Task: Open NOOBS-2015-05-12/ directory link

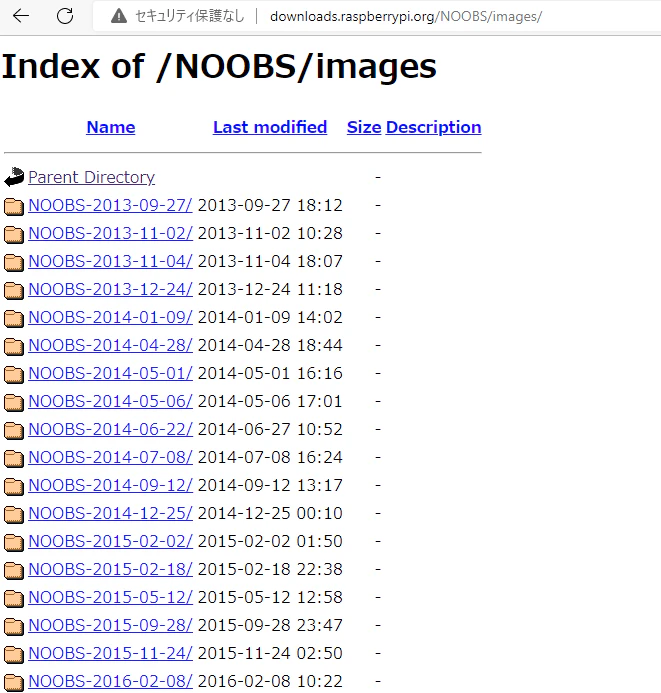Action: (110, 597)
